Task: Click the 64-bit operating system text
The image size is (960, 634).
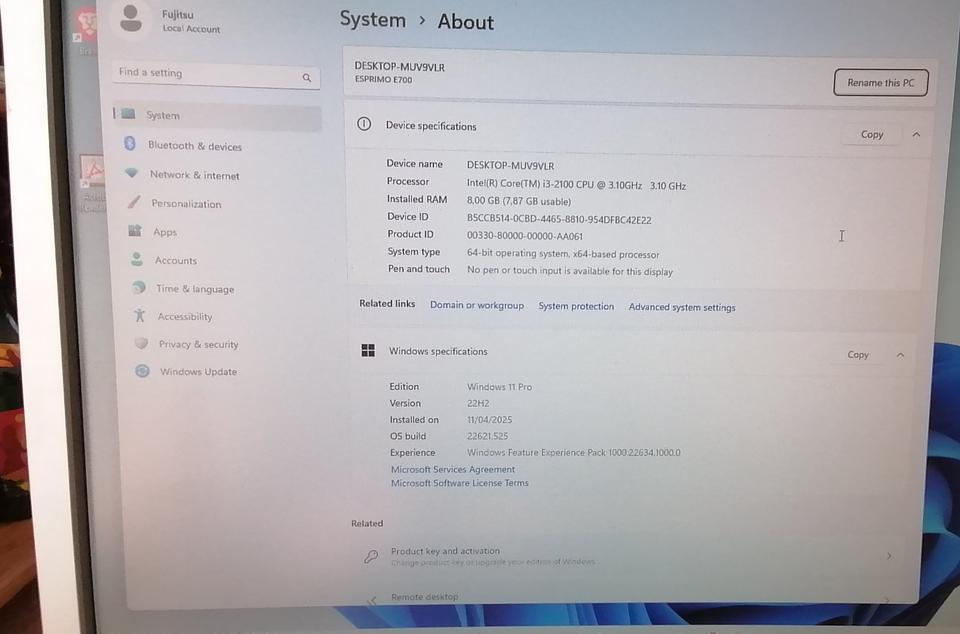Action: pos(563,253)
